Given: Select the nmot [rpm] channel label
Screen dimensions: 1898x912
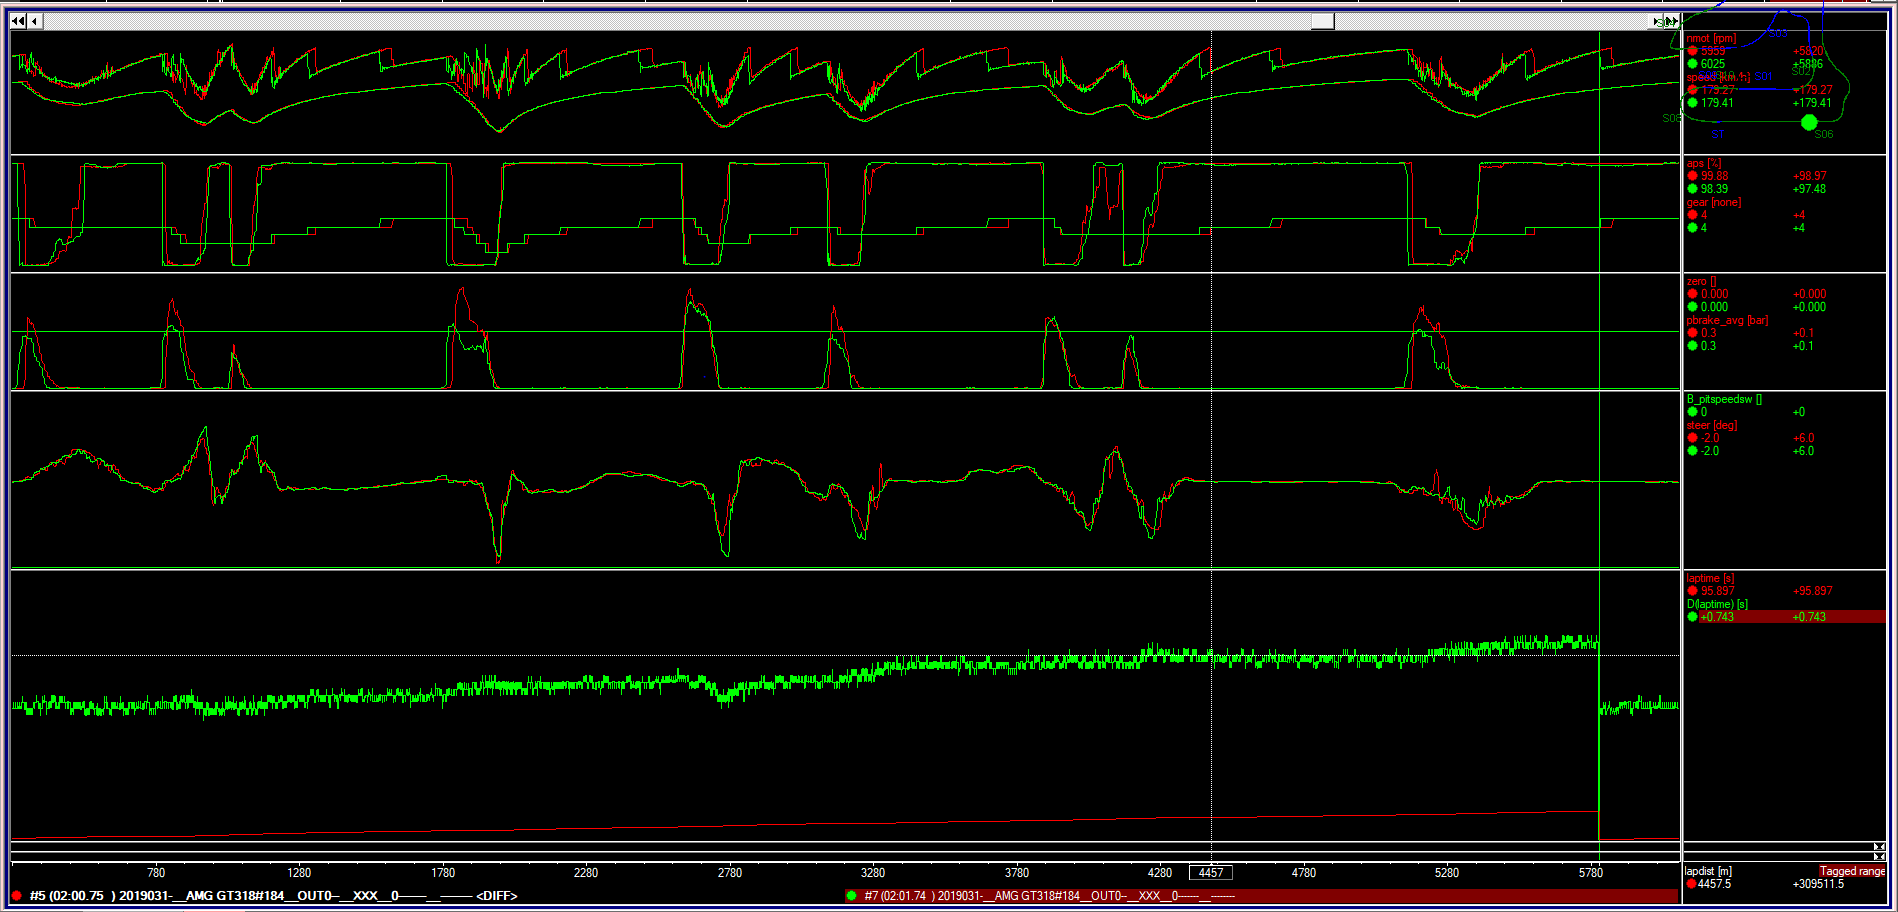Looking at the screenshot, I should tap(1711, 38).
